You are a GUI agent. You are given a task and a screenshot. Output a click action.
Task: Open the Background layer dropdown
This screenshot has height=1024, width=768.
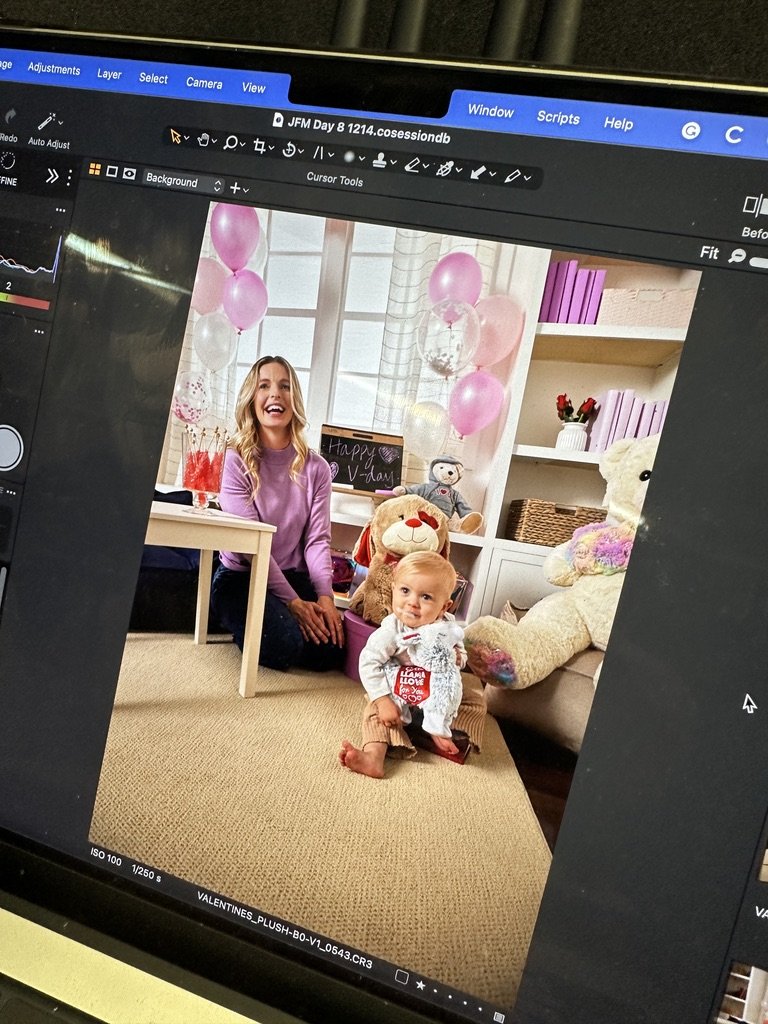click(183, 182)
